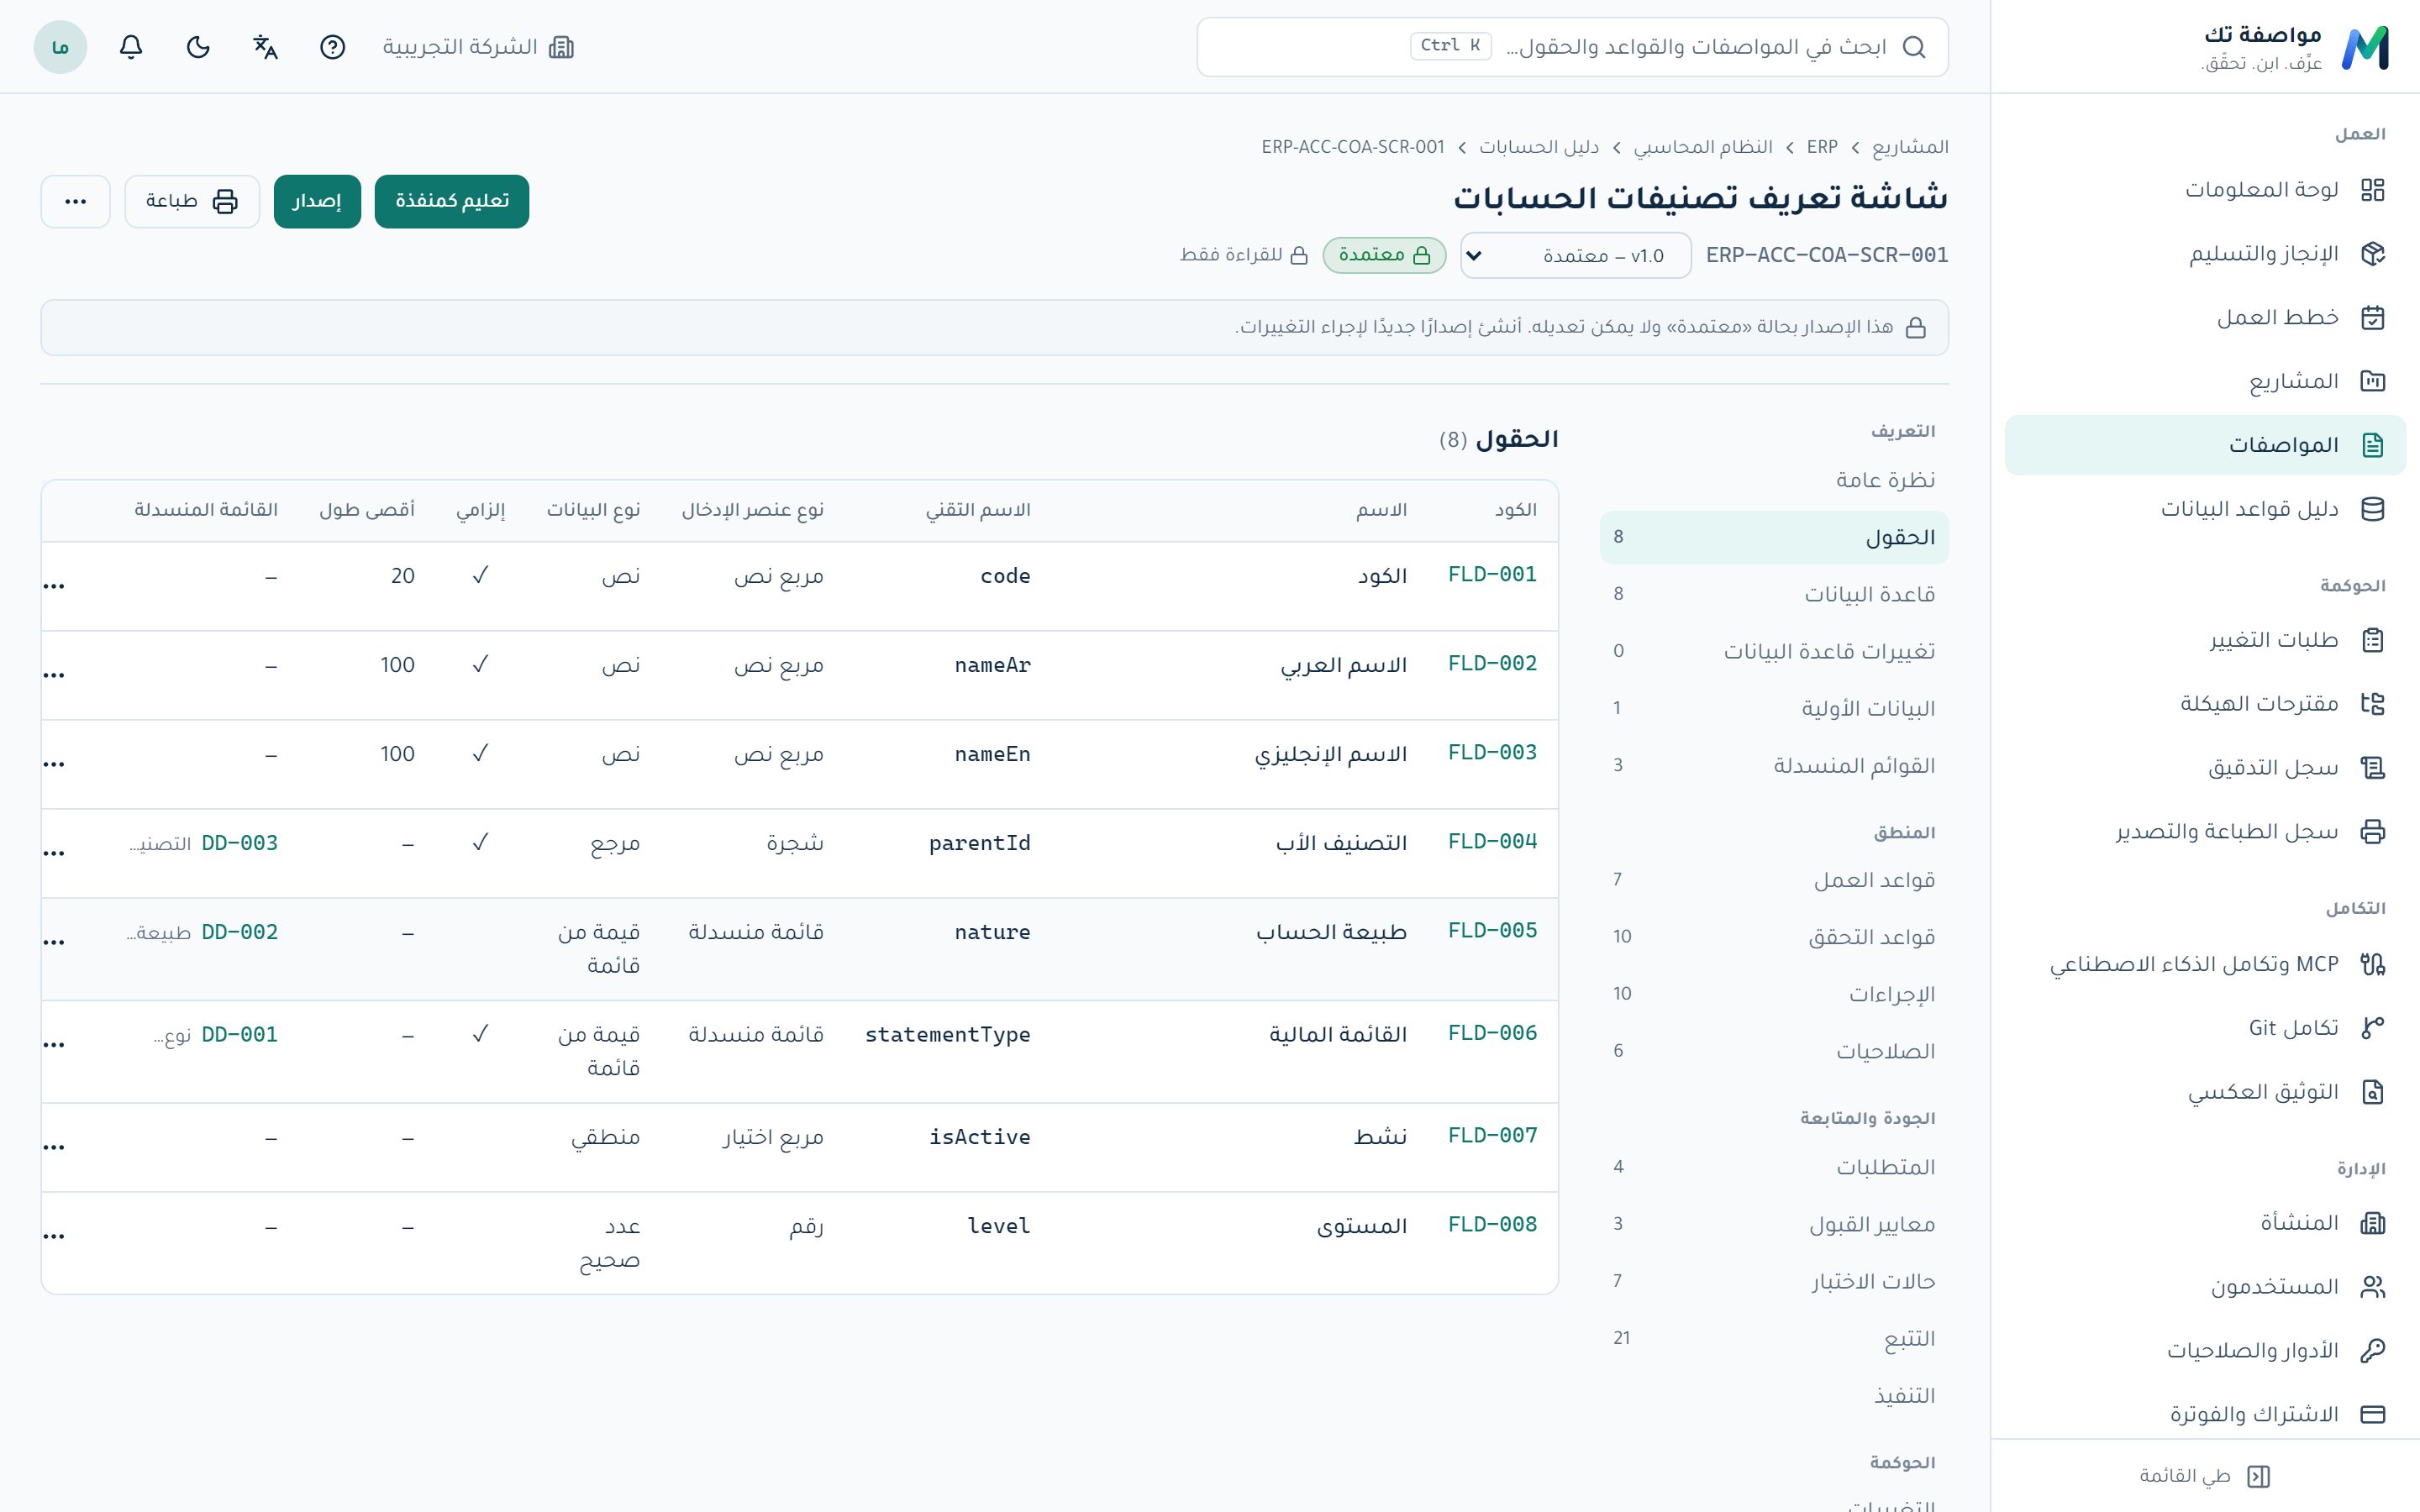Screen dimensions: 2420x1512
Task: Open المستخدمون in sidebar
Action: [x=2205, y=1287]
